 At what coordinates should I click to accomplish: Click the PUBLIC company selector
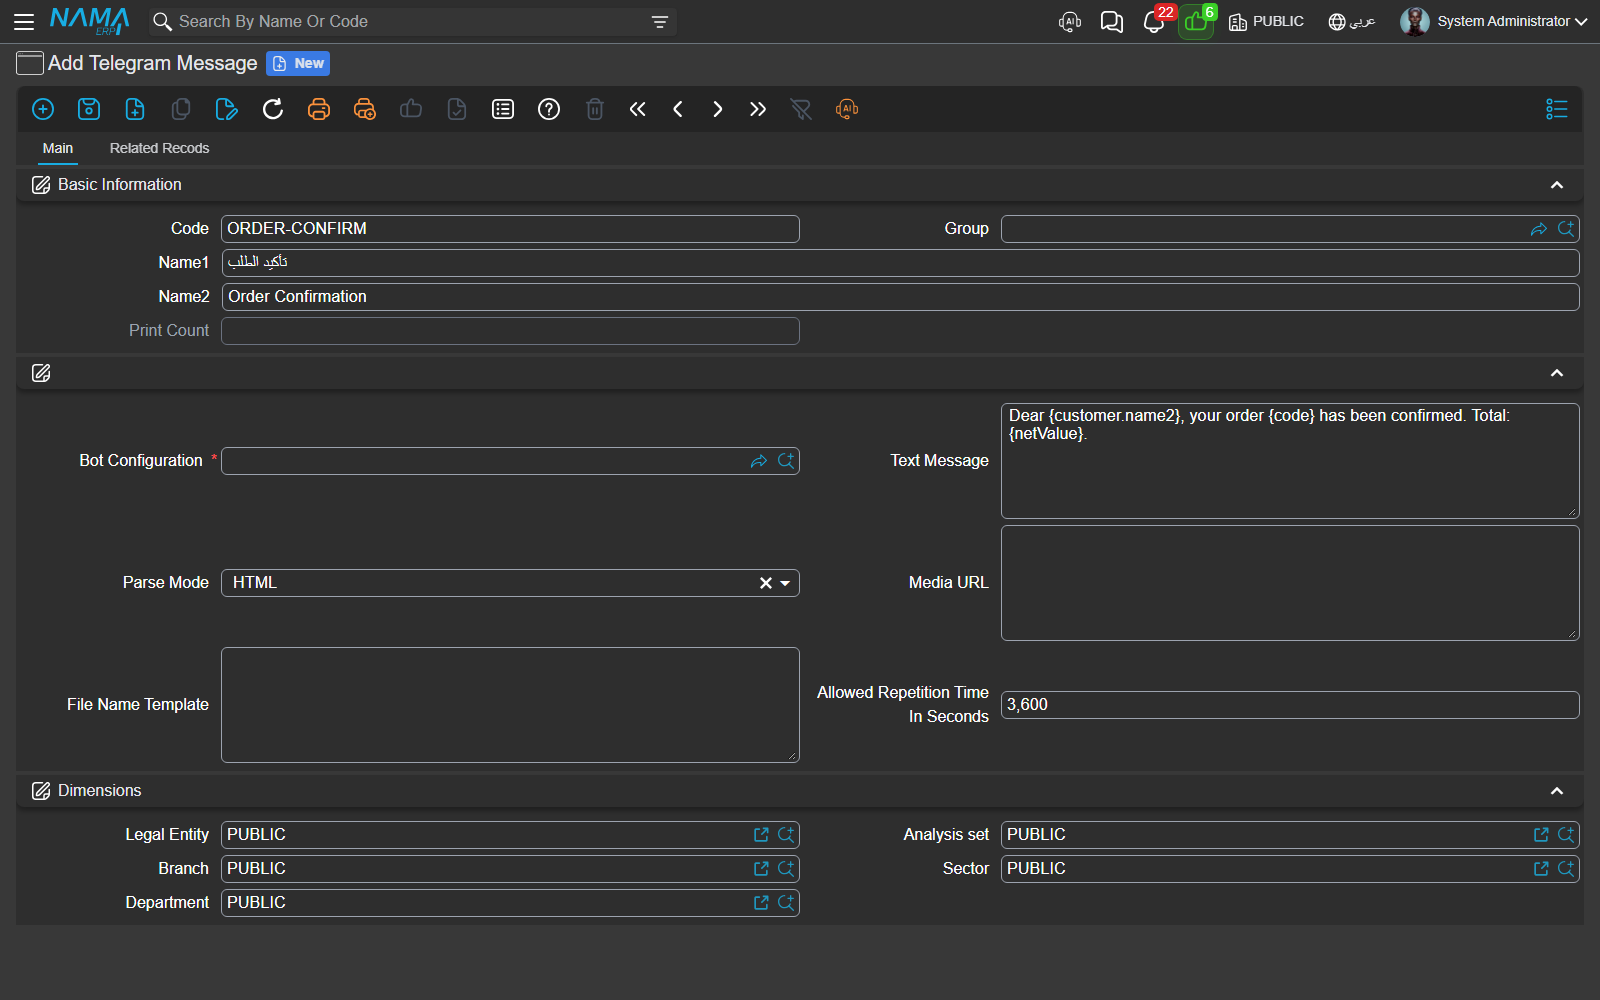tap(1266, 21)
